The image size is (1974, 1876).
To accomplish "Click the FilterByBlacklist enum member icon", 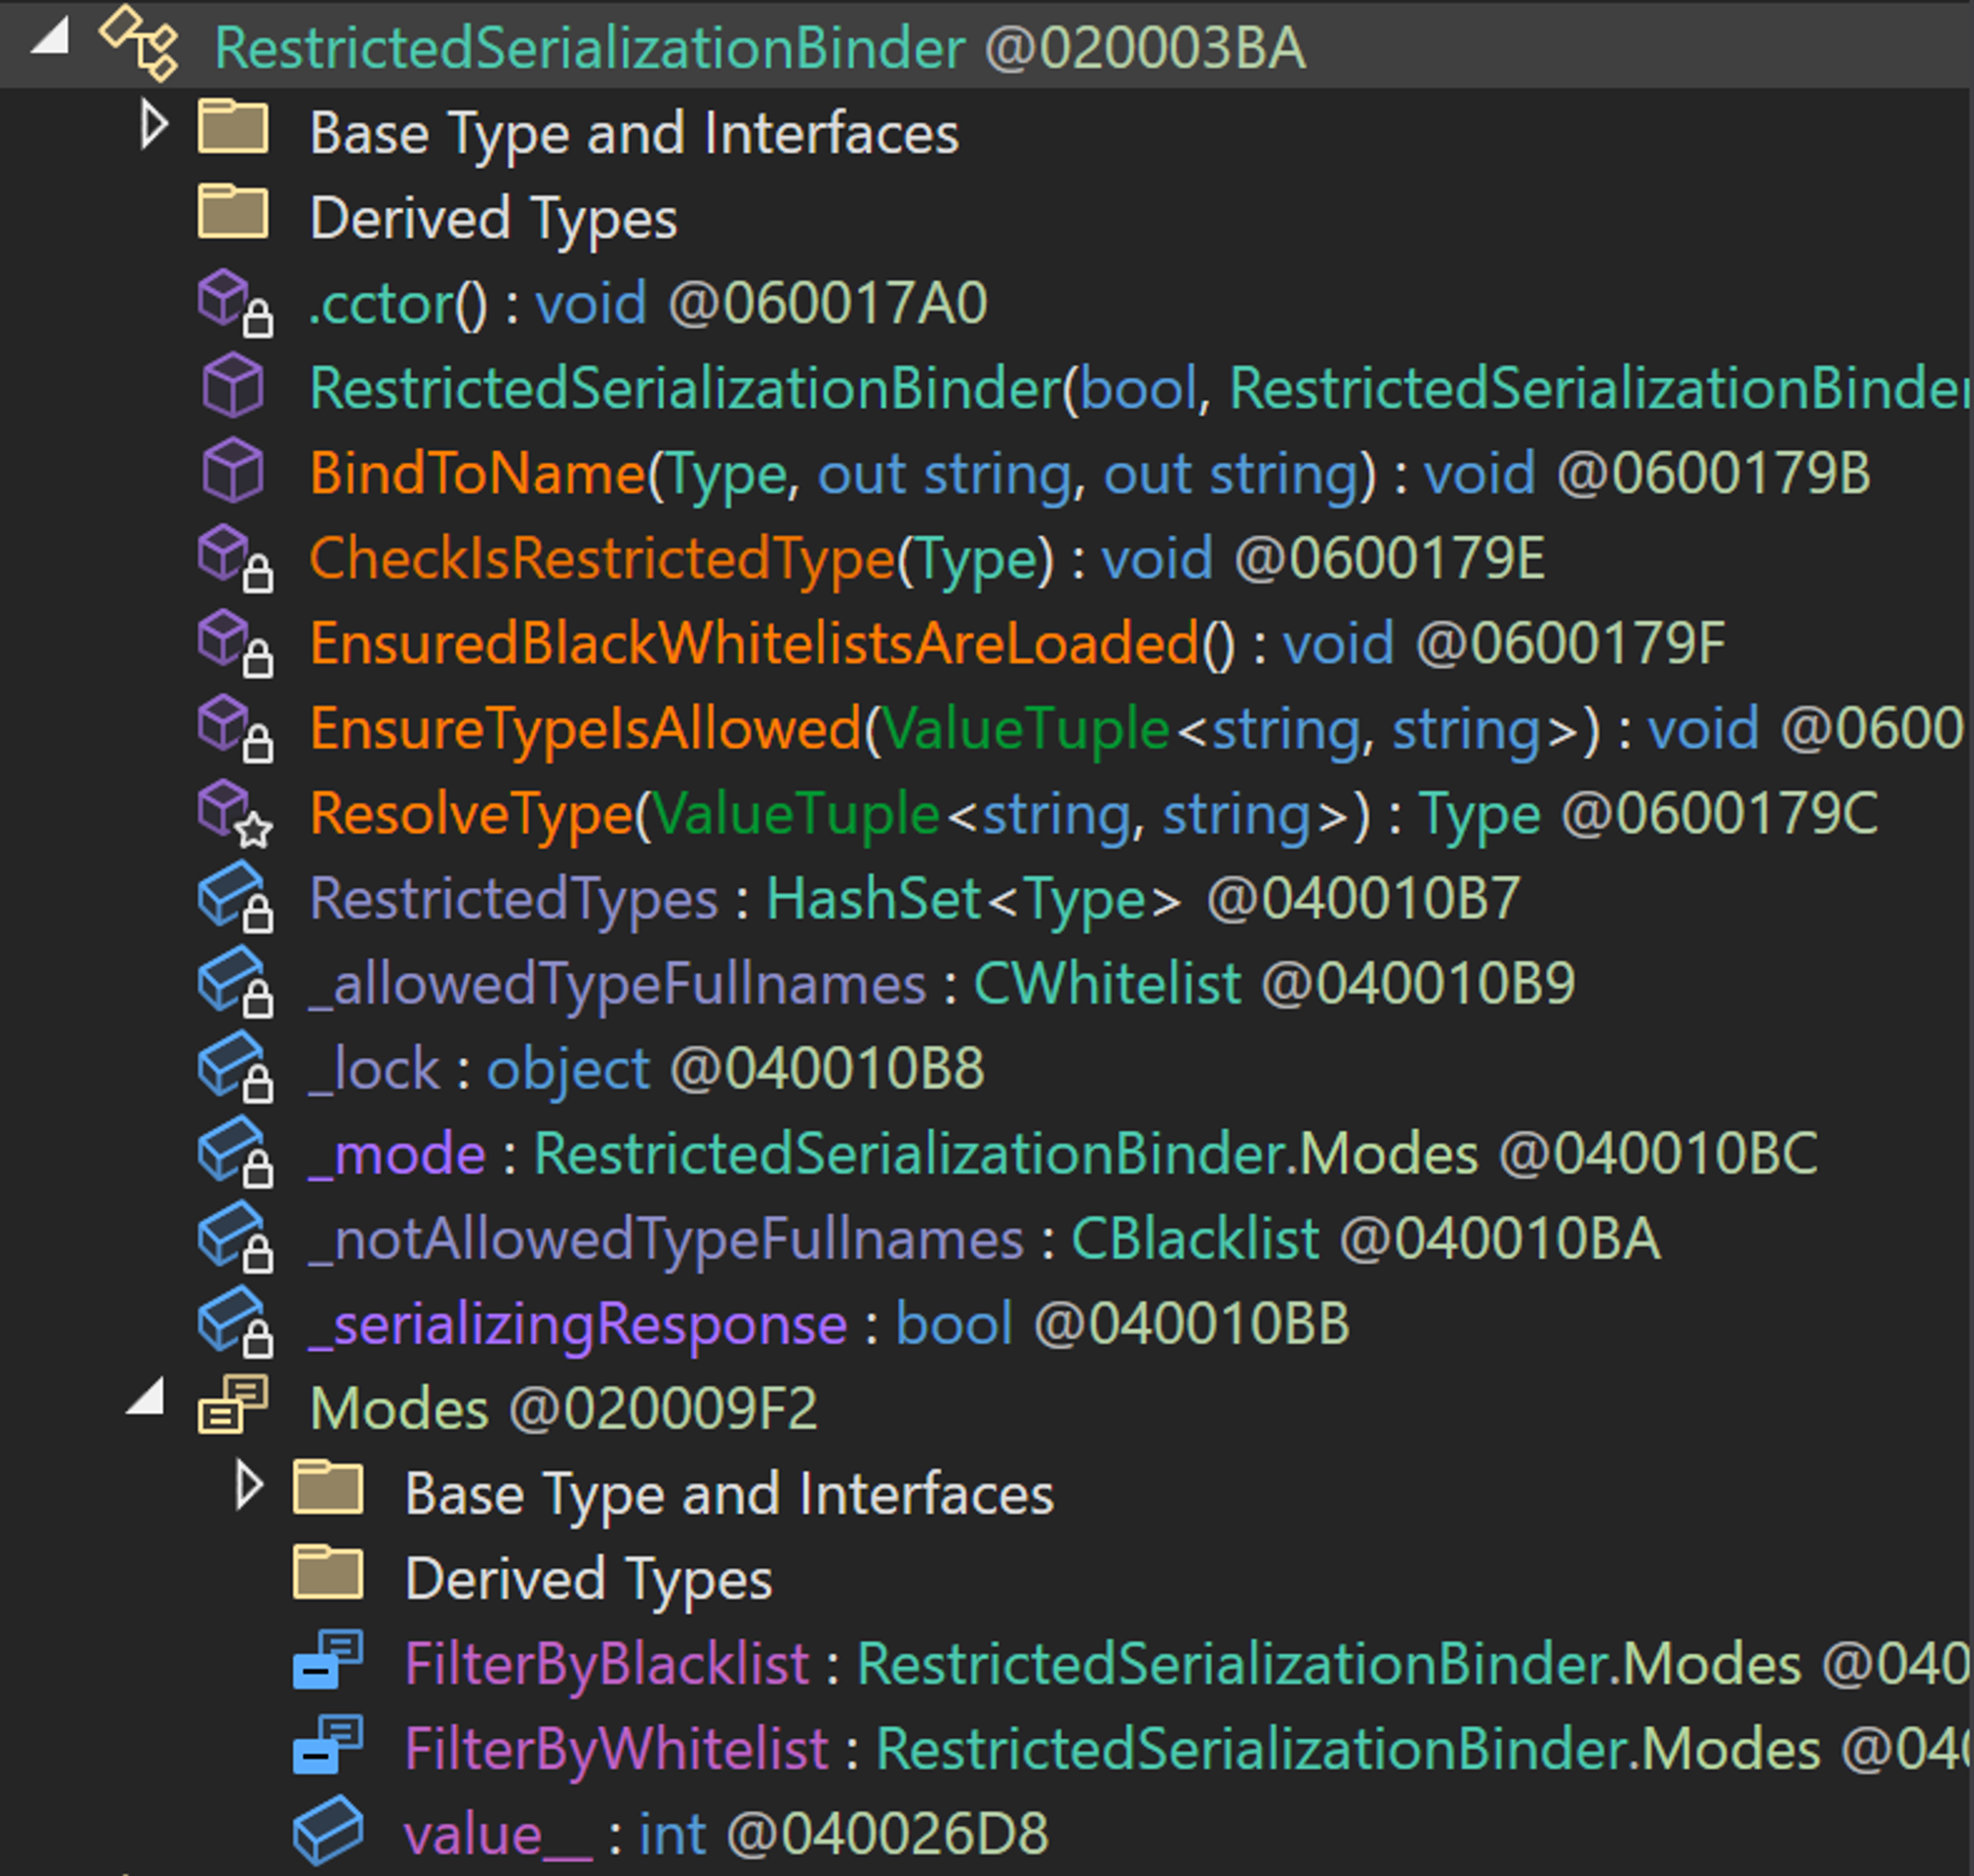I will click(x=328, y=1661).
